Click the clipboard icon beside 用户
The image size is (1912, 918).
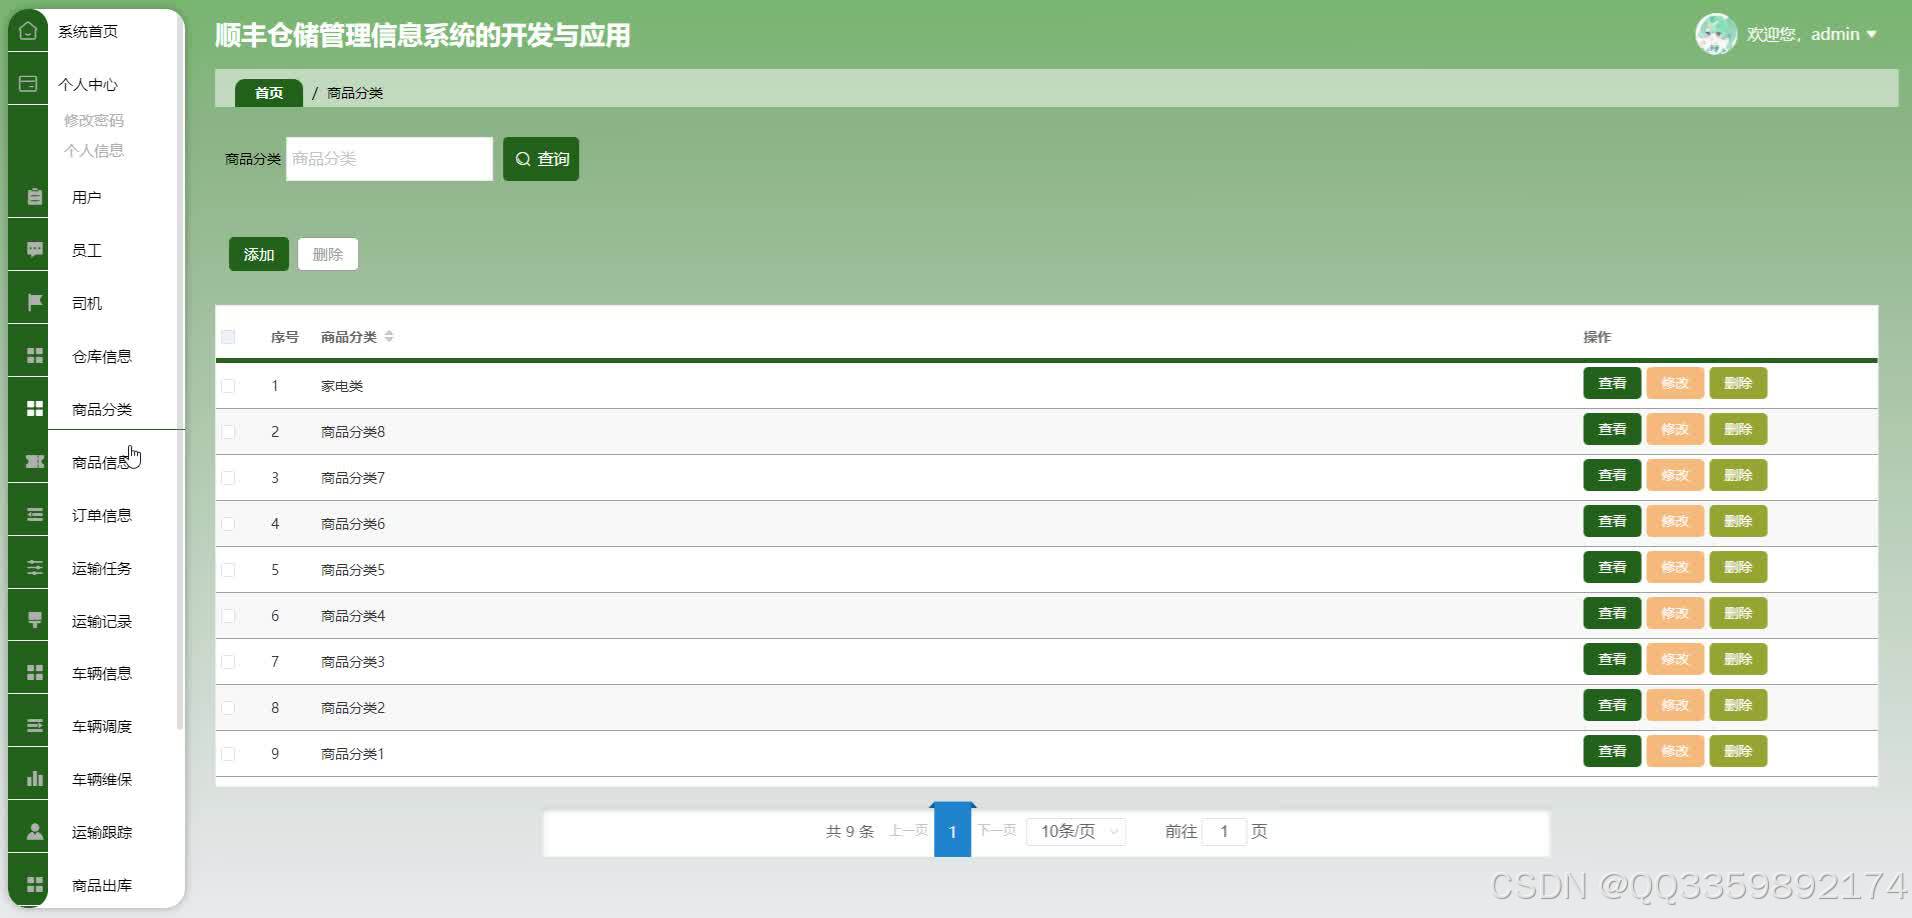(35, 197)
